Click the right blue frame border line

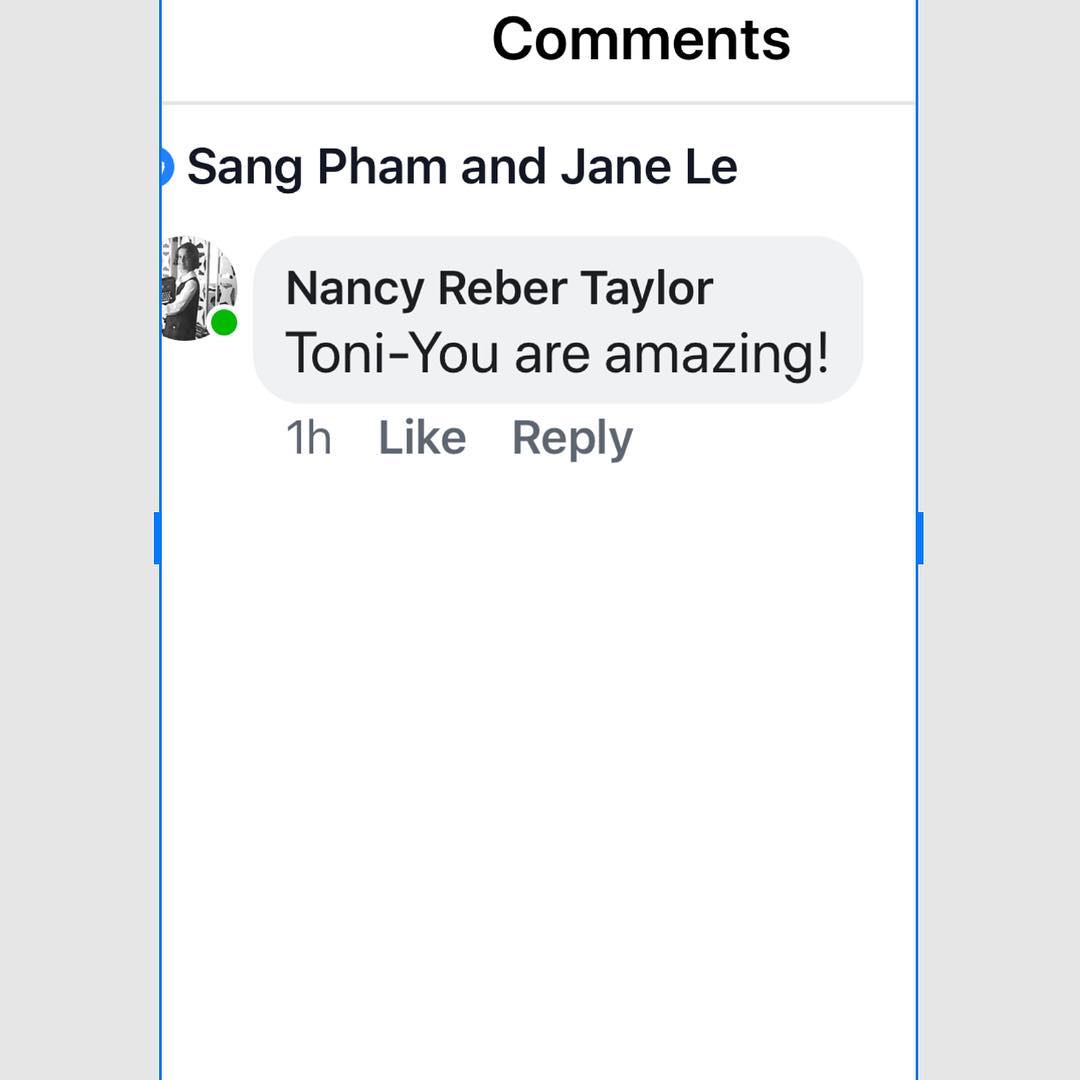click(917, 800)
